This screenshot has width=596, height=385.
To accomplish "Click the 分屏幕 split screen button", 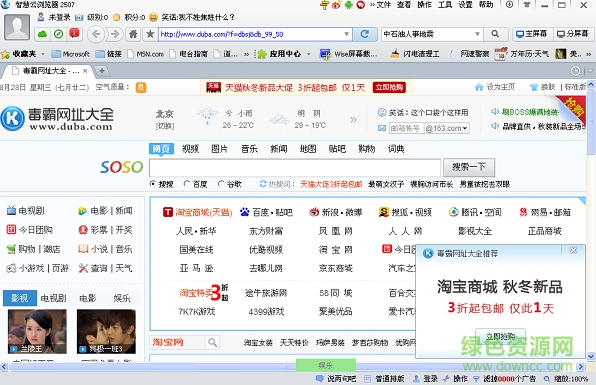I will click(x=572, y=34).
